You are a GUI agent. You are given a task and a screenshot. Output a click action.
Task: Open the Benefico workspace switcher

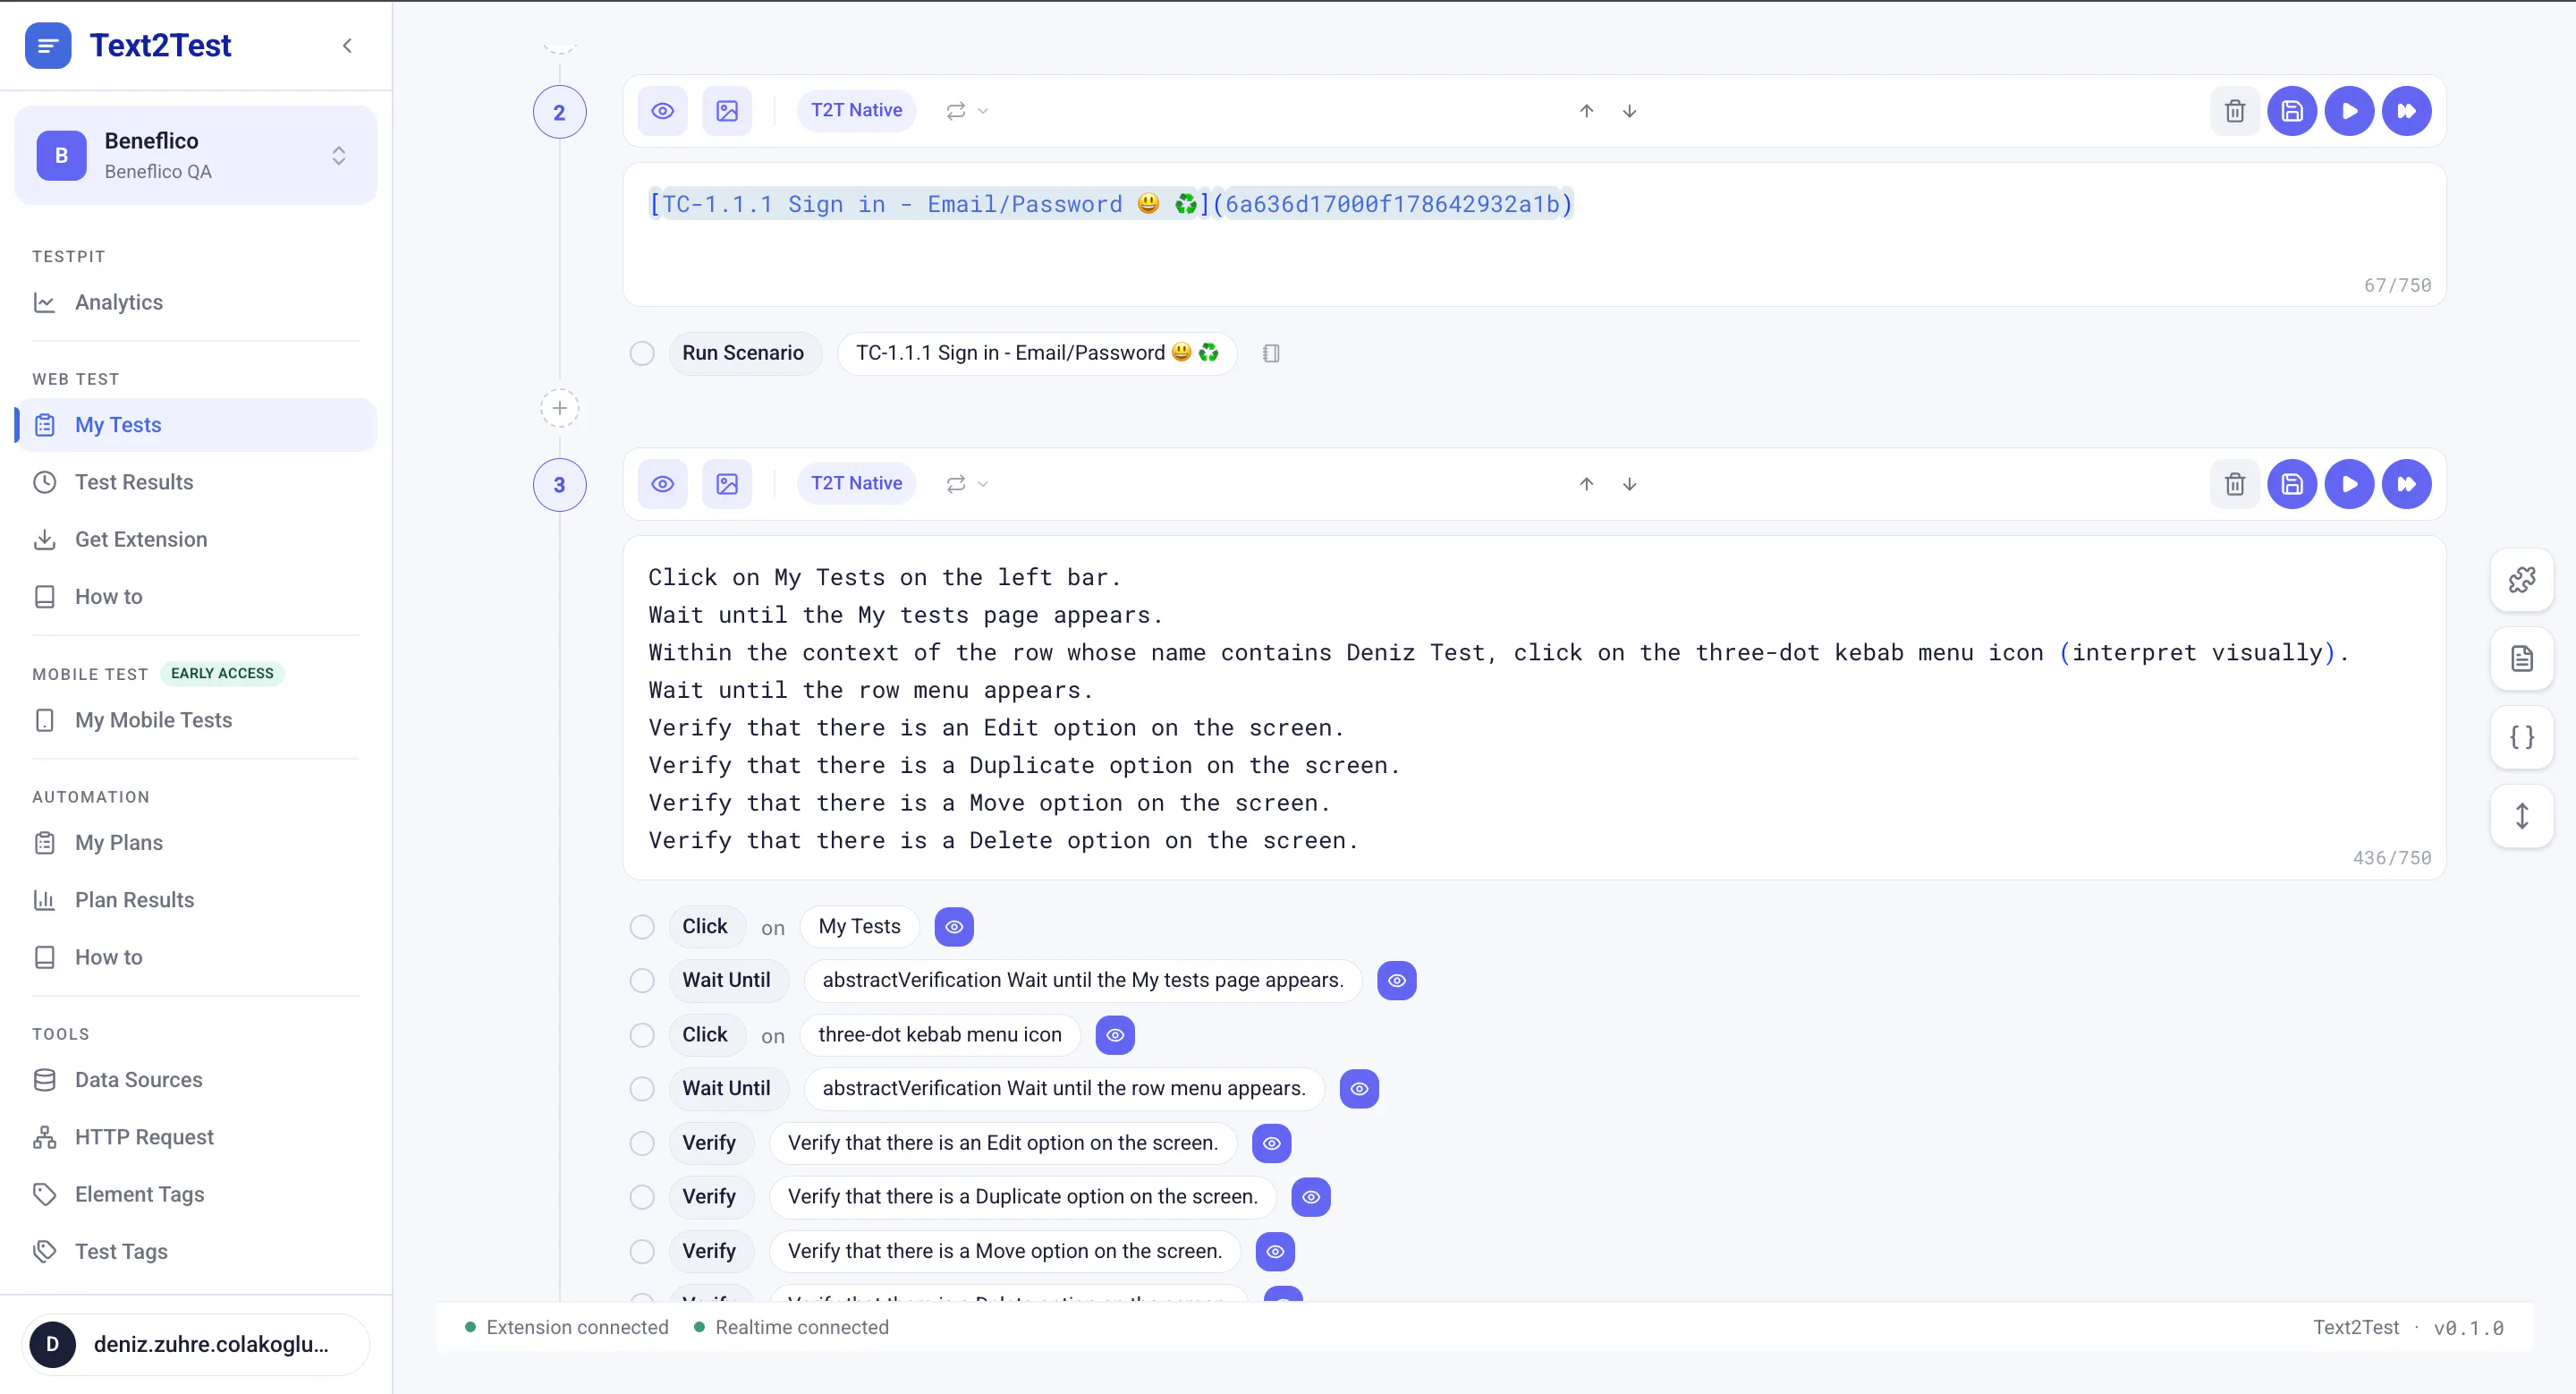(196, 155)
